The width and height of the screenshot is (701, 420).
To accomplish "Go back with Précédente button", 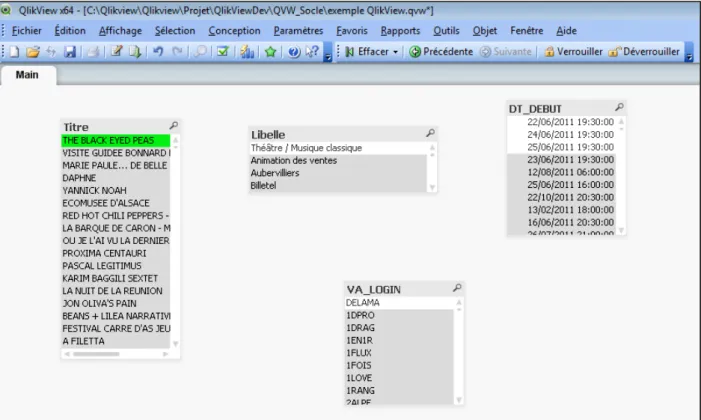I will coord(441,52).
